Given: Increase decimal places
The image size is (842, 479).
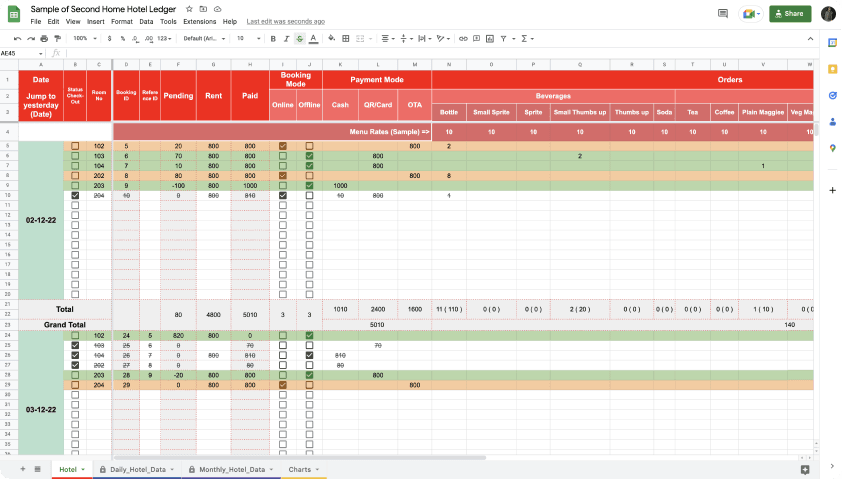Looking at the screenshot, I should (x=149, y=39).
